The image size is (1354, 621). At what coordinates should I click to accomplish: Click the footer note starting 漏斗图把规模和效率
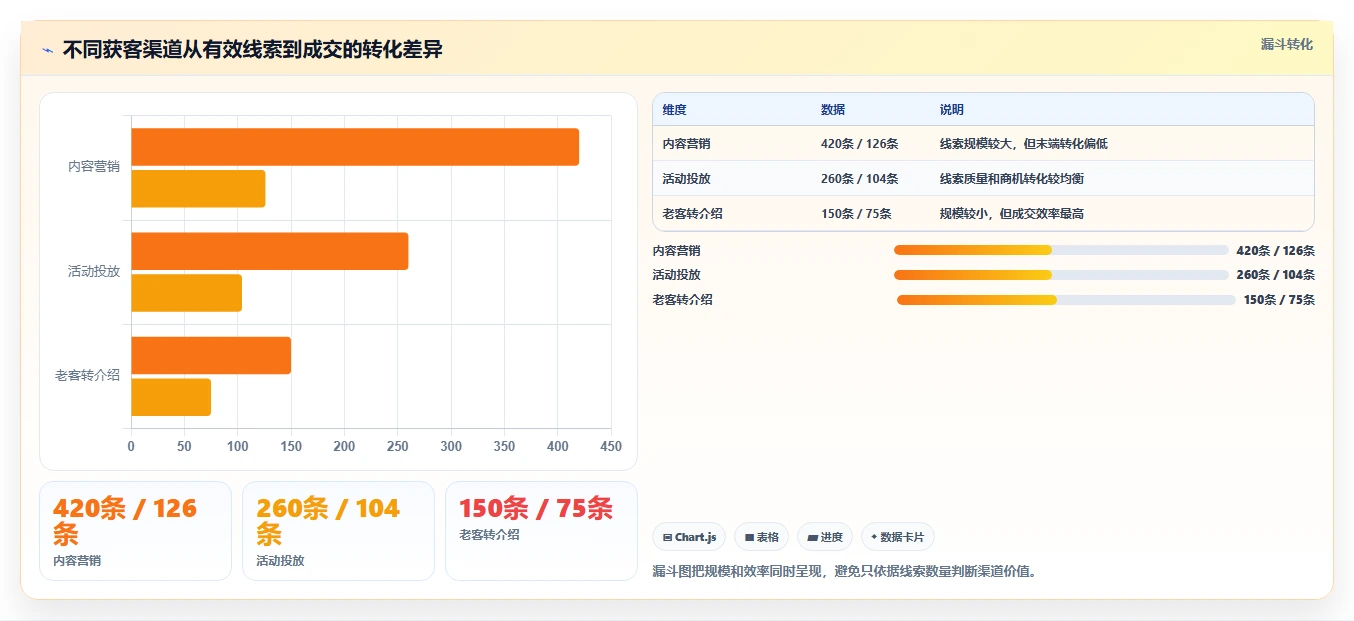pos(846,572)
